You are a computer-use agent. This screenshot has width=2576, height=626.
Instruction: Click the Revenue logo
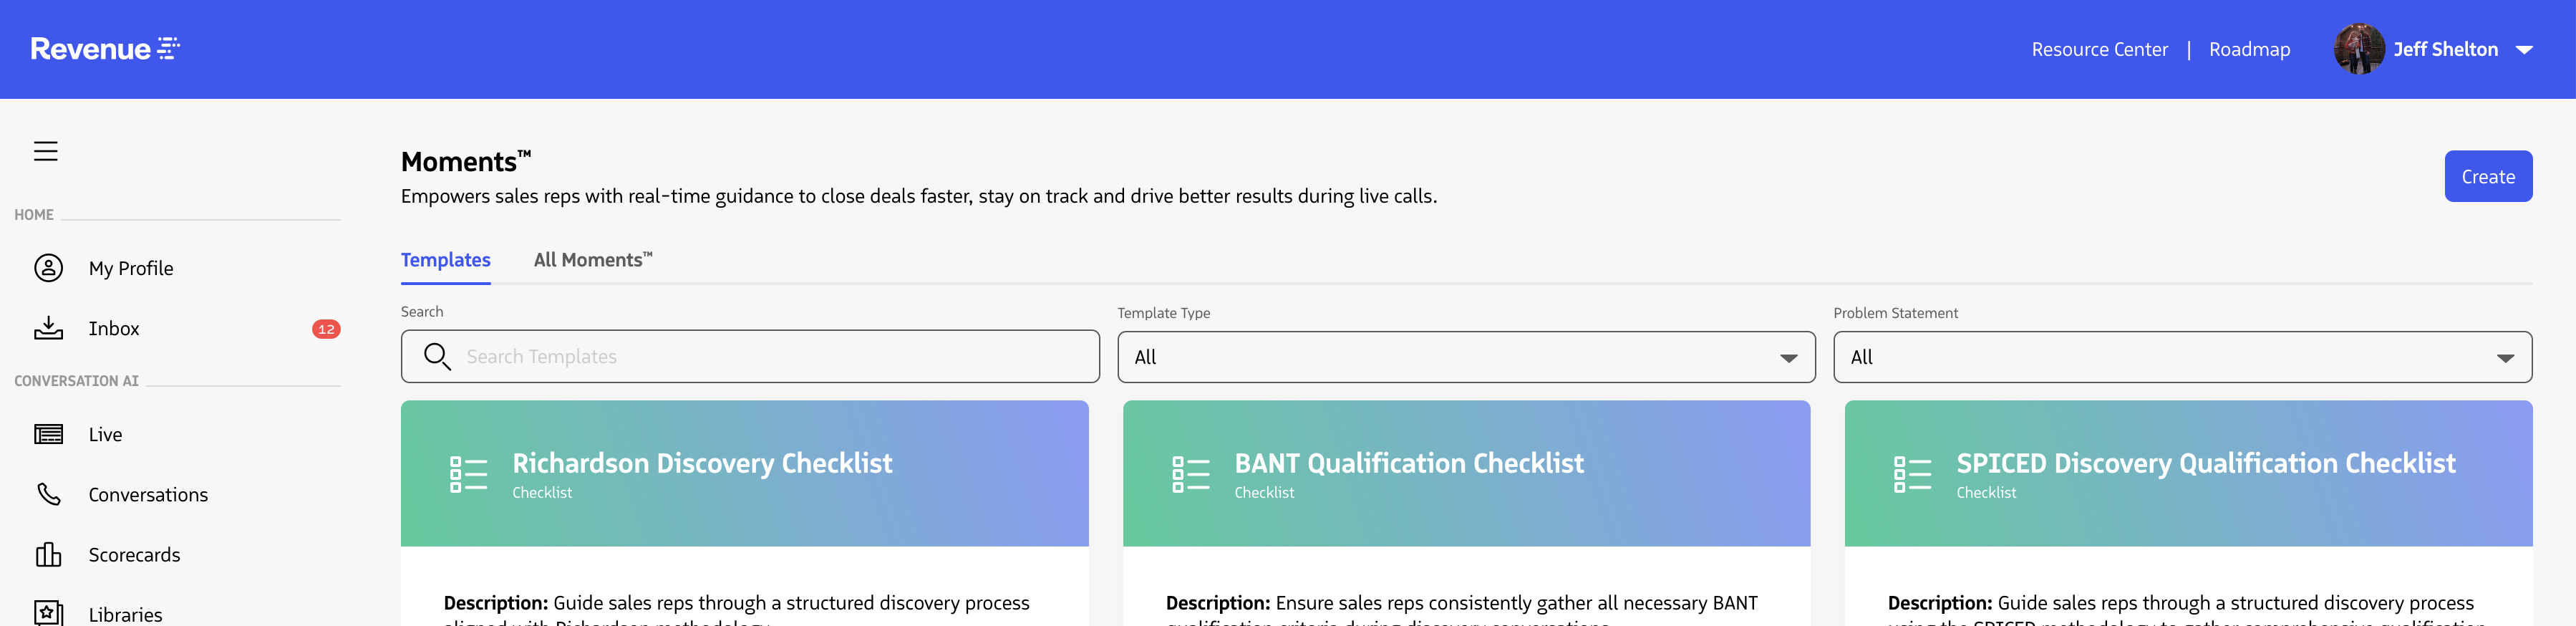point(105,49)
